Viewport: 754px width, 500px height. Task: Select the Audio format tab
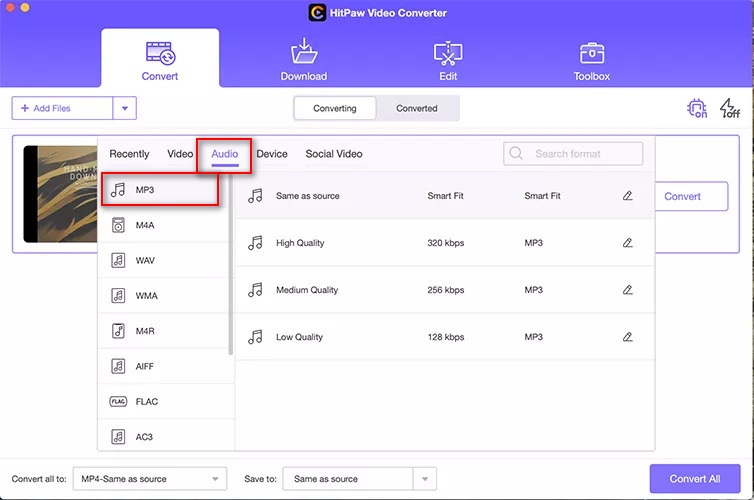[225, 154]
